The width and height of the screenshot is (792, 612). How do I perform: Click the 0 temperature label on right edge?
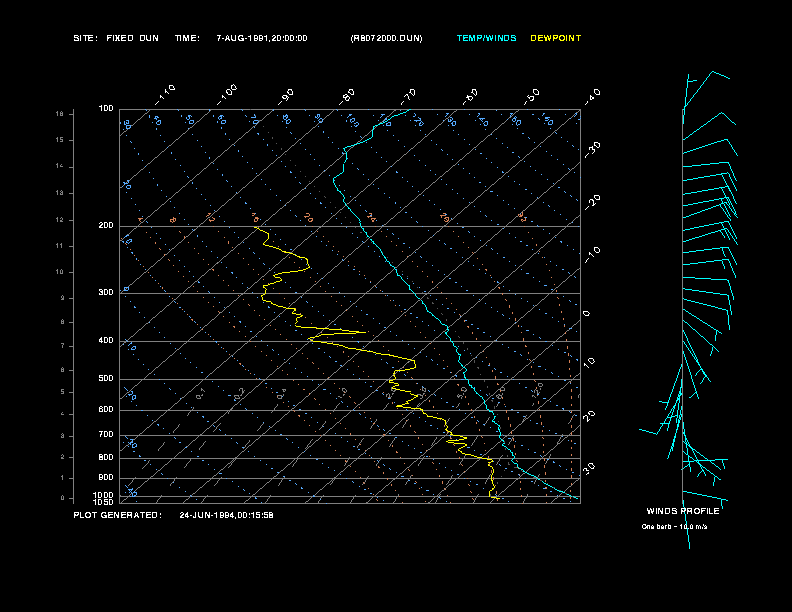pyautogui.click(x=586, y=314)
